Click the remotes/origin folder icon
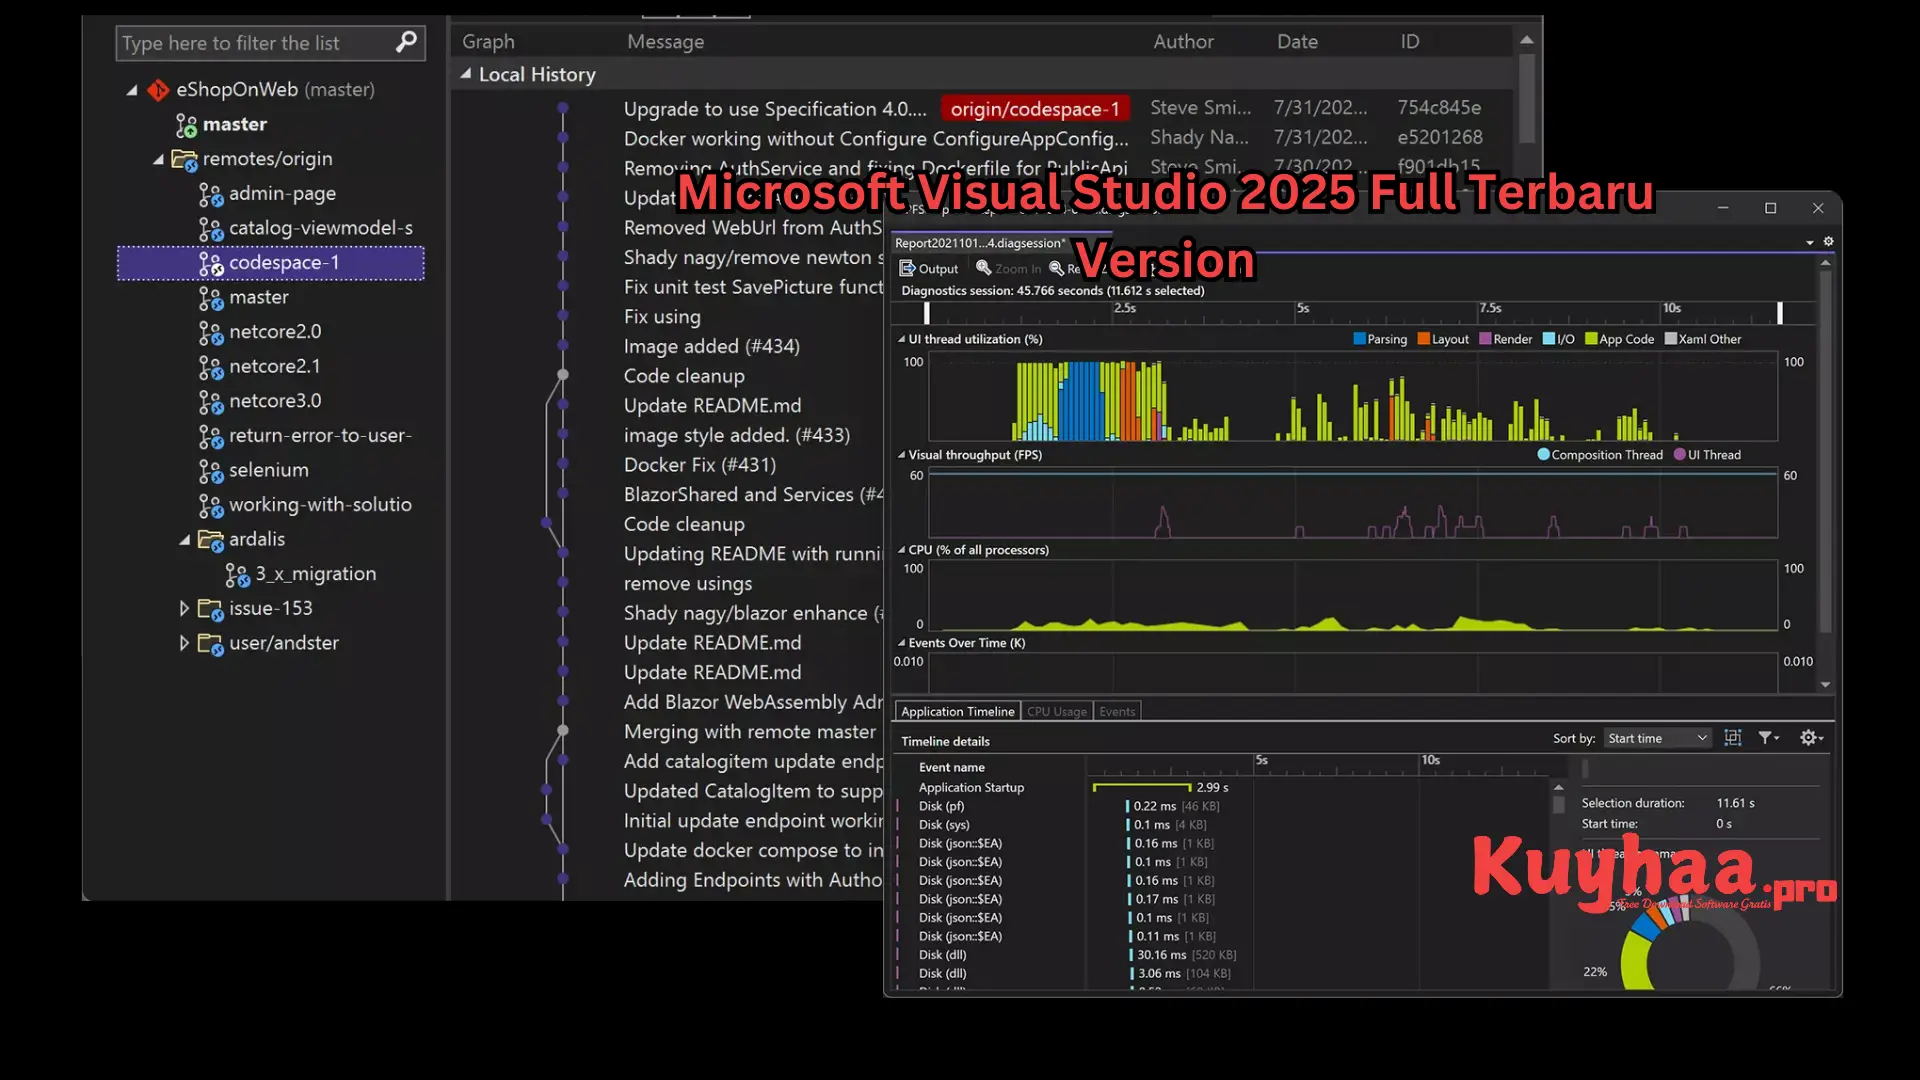 184,159
